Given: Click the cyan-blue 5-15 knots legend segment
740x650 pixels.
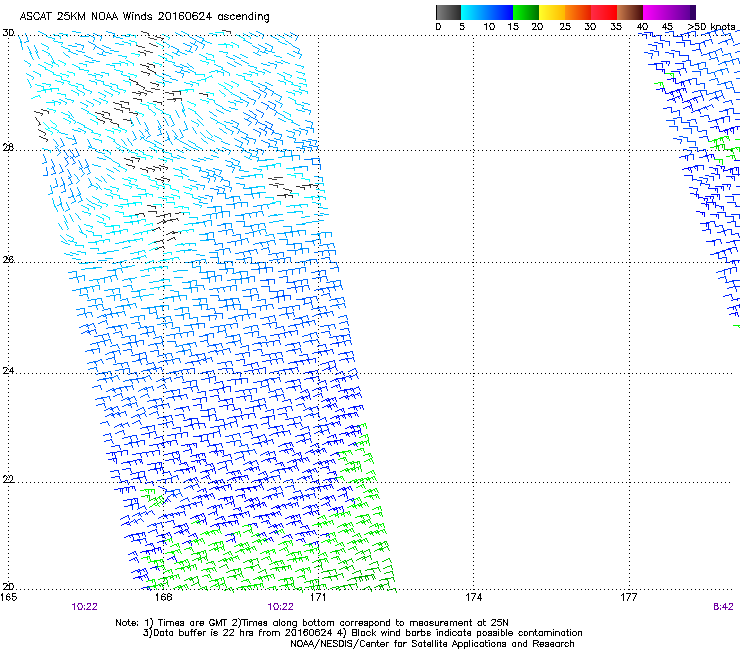Looking at the screenshot, I should pyautogui.click(x=487, y=12).
